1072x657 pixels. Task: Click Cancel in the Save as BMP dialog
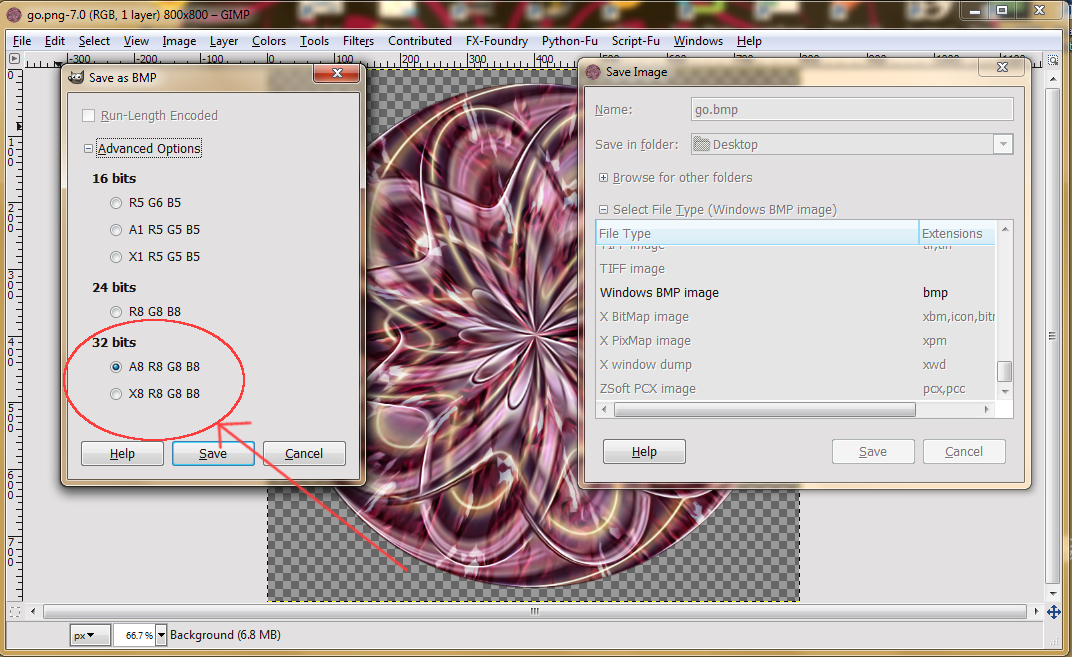pyautogui.click(x=304, y=453)
